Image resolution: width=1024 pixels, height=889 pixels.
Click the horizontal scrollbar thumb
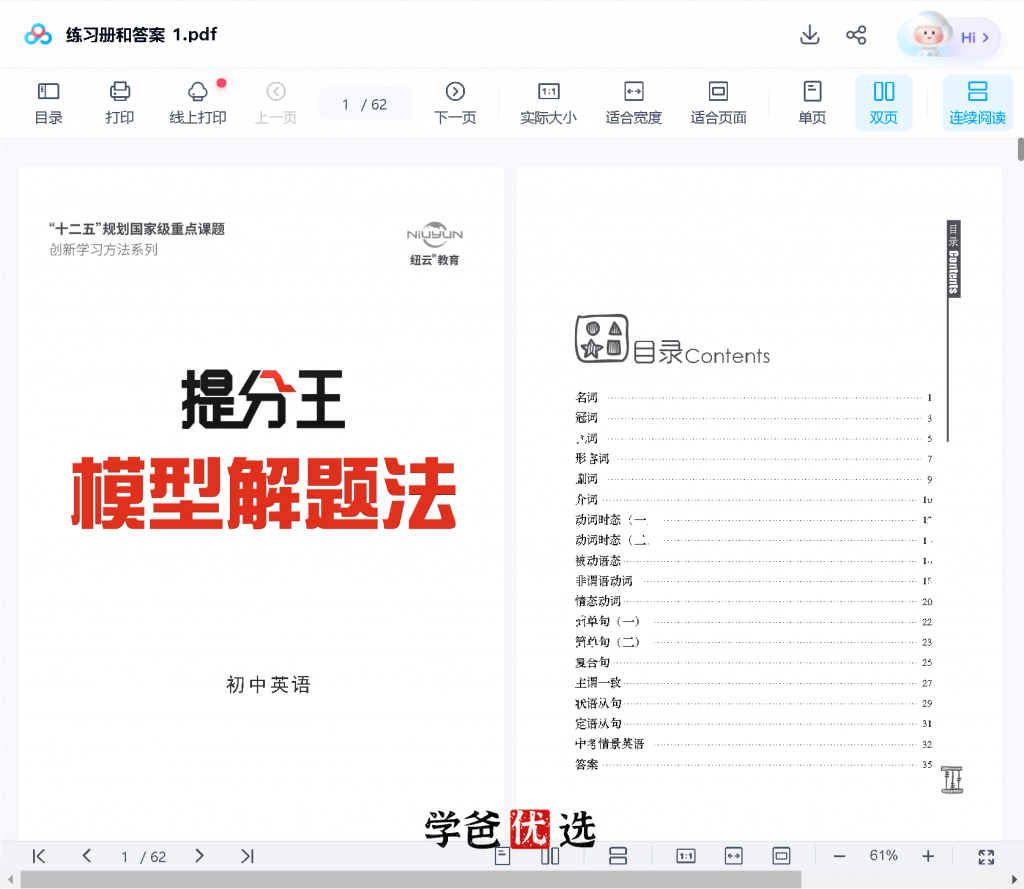click(x=411, y=879)
